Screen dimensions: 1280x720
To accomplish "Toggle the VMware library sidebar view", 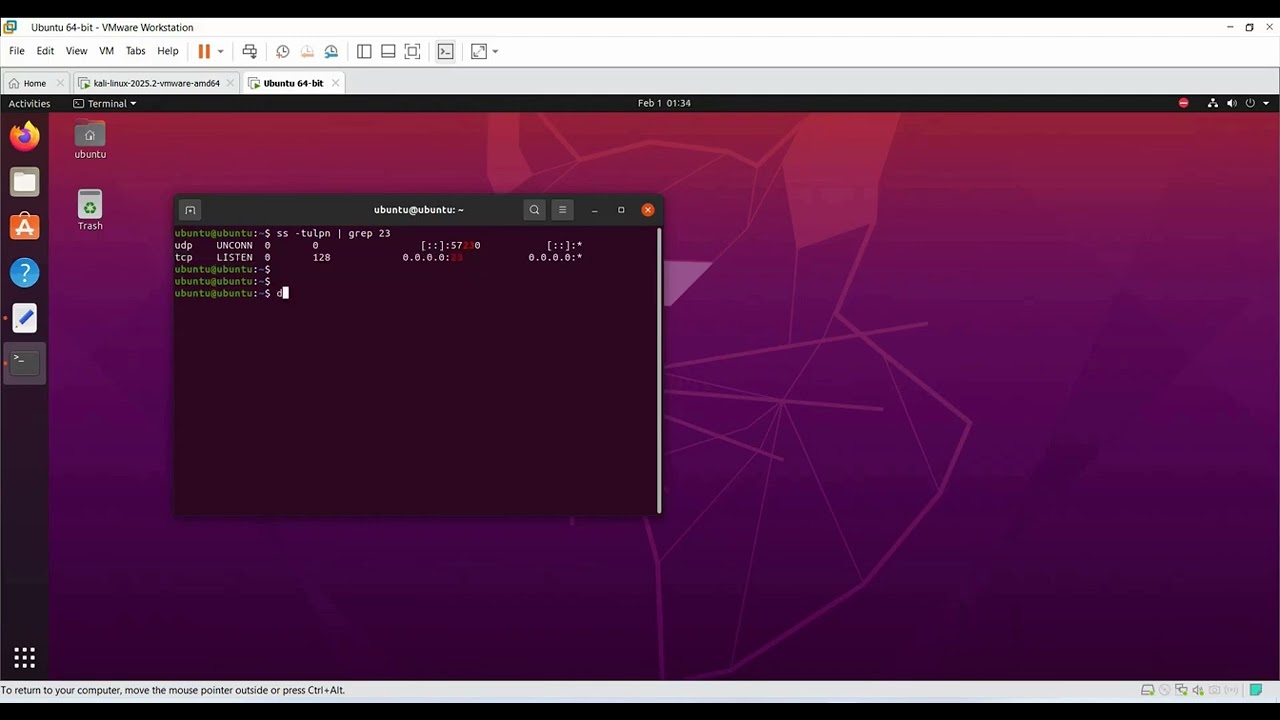I will 364,51.
